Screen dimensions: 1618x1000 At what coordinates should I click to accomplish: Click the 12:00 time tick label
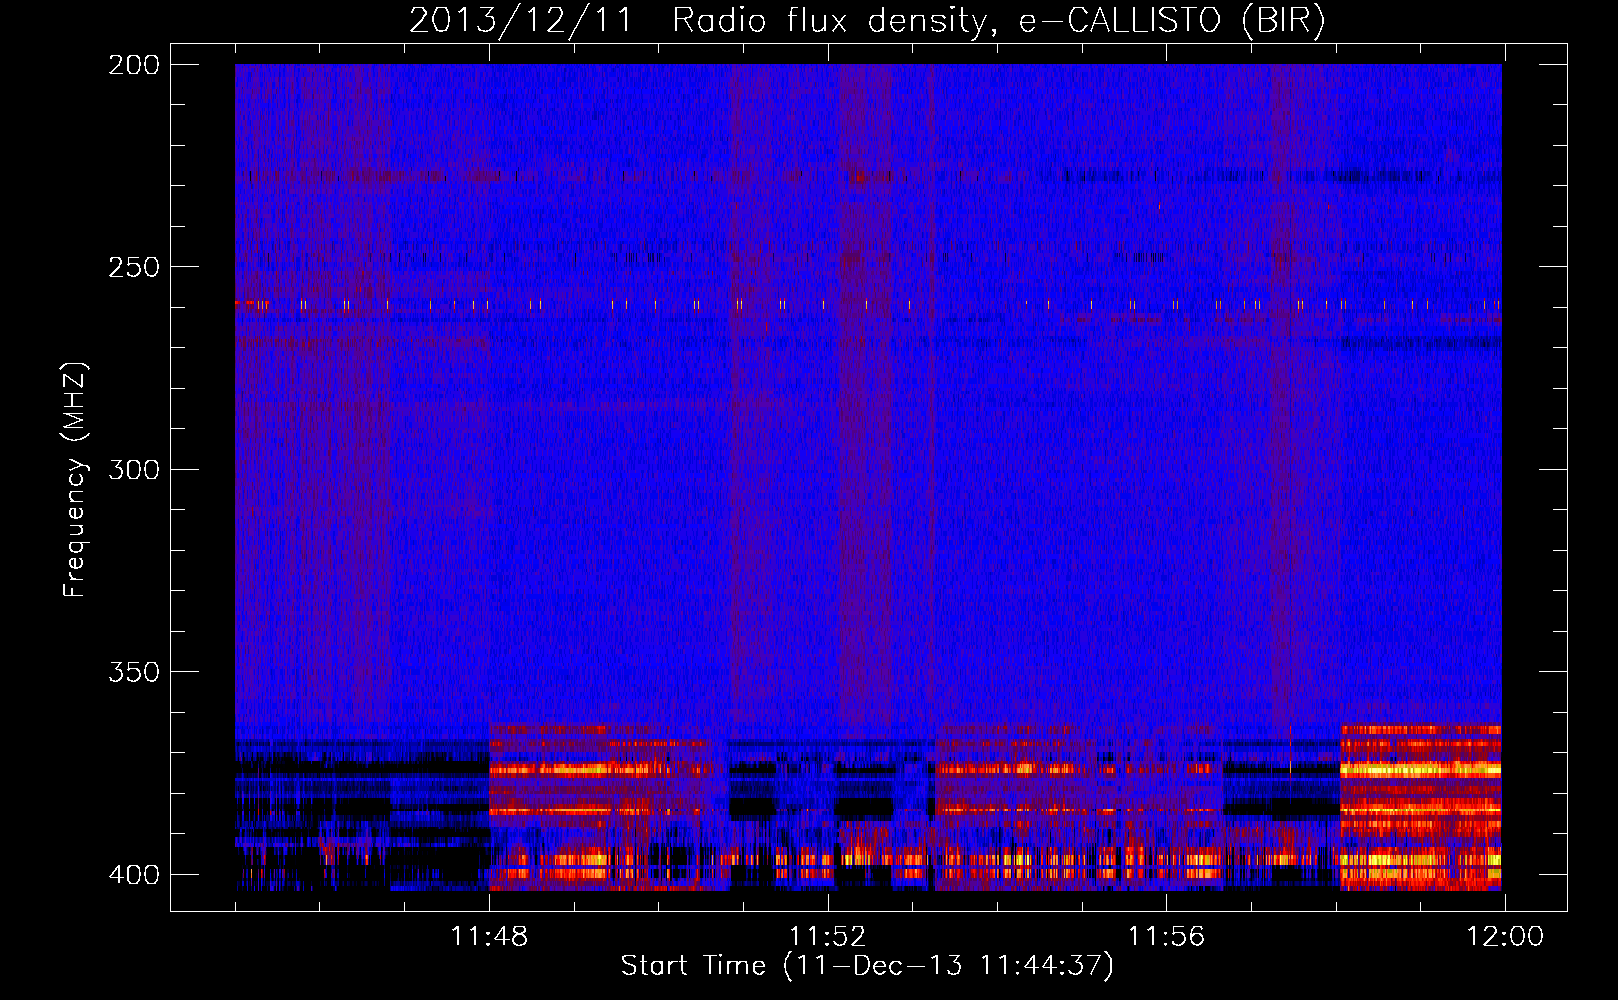coord(1505,937)
